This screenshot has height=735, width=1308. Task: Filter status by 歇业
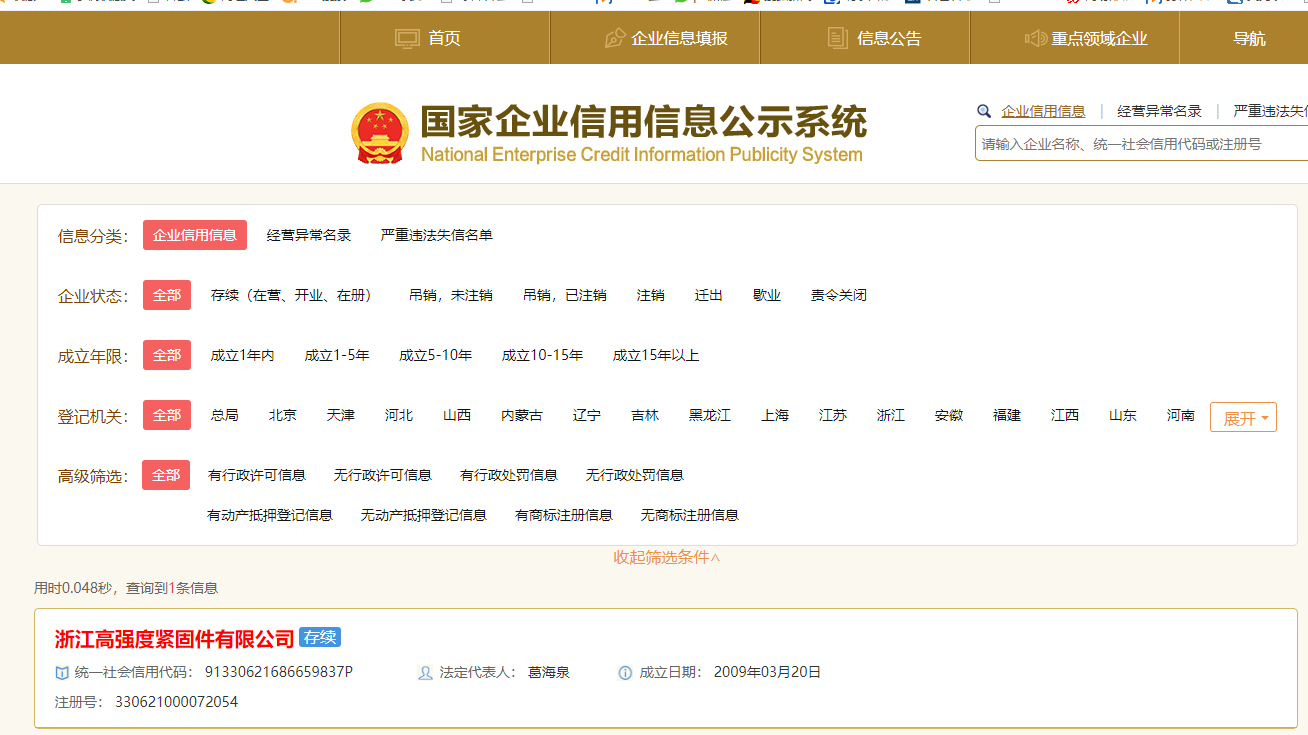[x=767, y=295]
